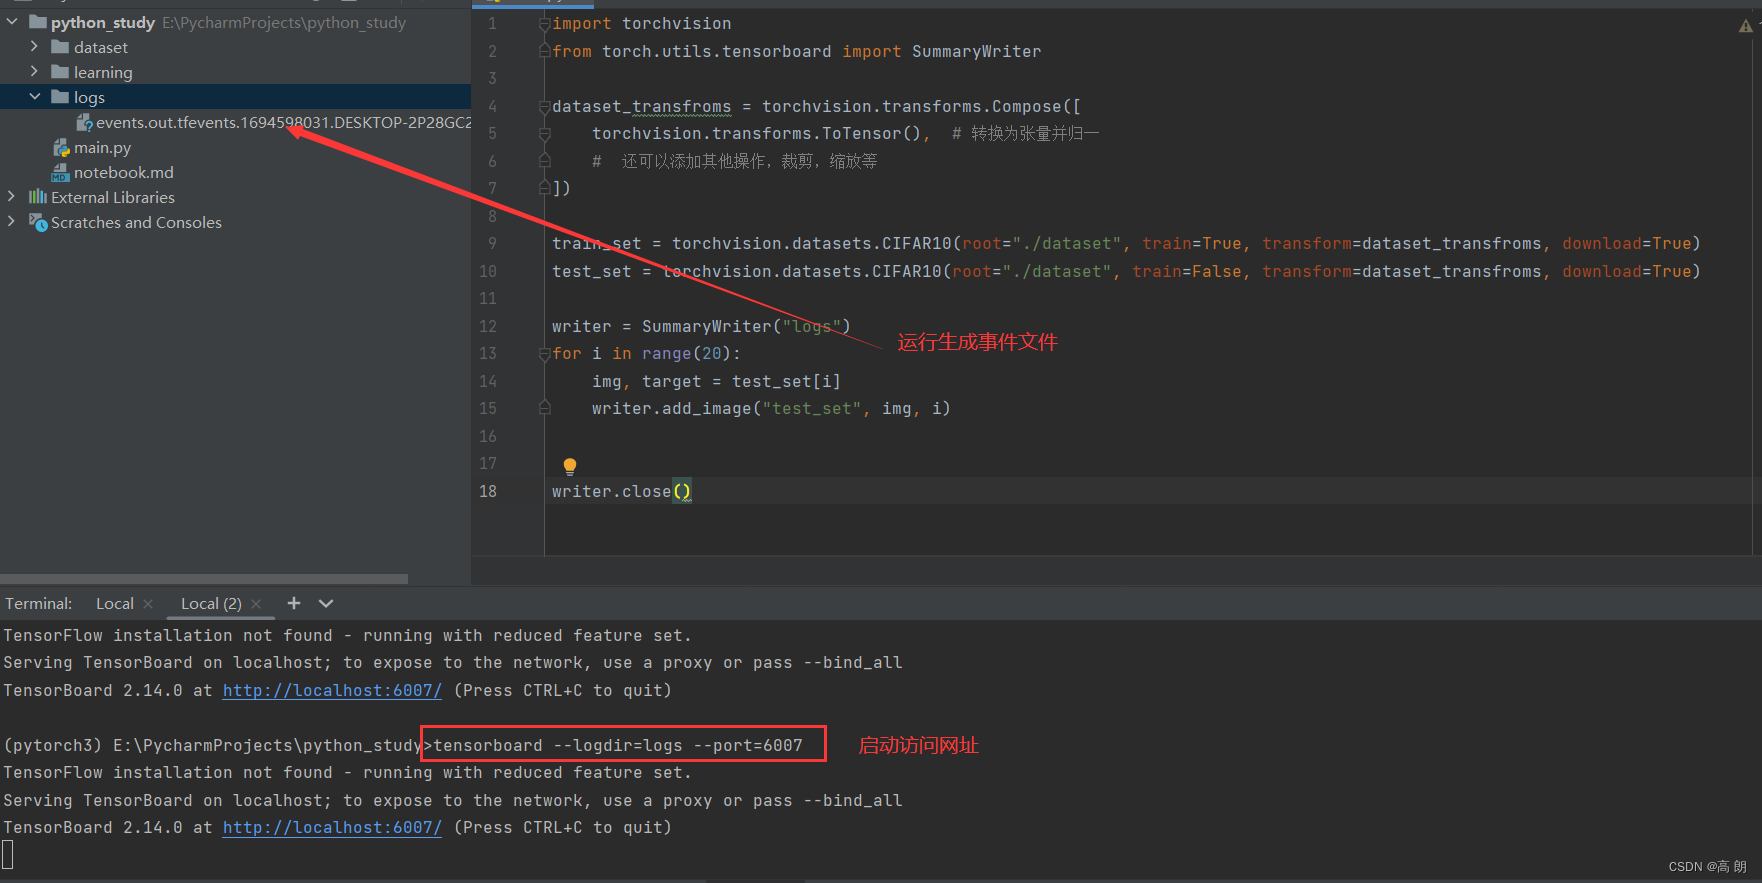This screenshot has height=883, width=1762.
Task: Close the Local terminal tab
Action: pos(148,603)
